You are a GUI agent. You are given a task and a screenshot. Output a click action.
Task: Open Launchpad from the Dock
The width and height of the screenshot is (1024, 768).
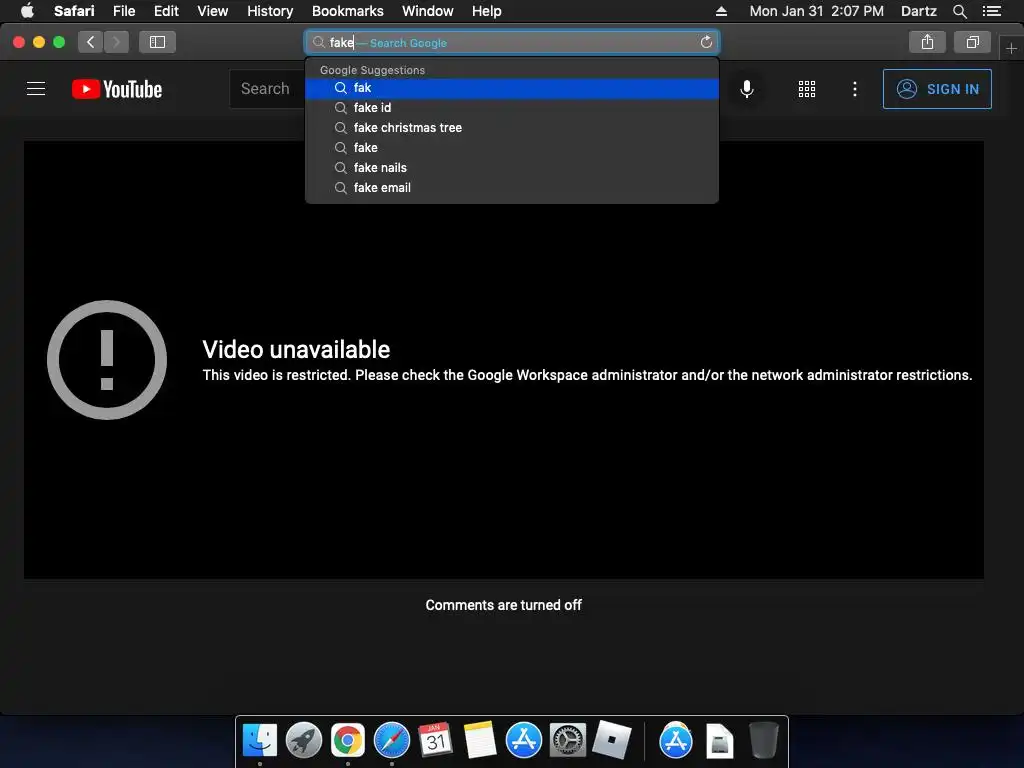point(304,741)
